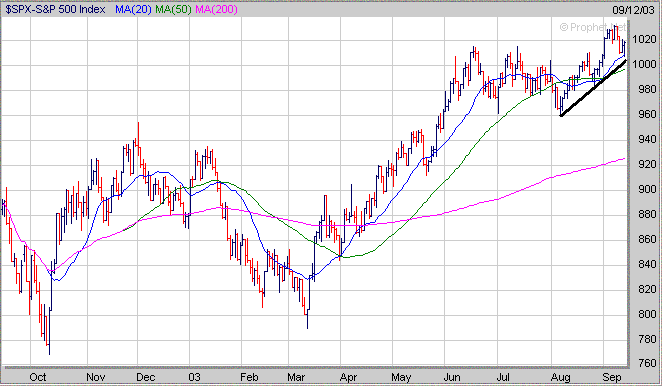The height and width of the screenshot is (386, 662).
Task: Select the MA(200) legend label
Action: (x=216, y=9)
